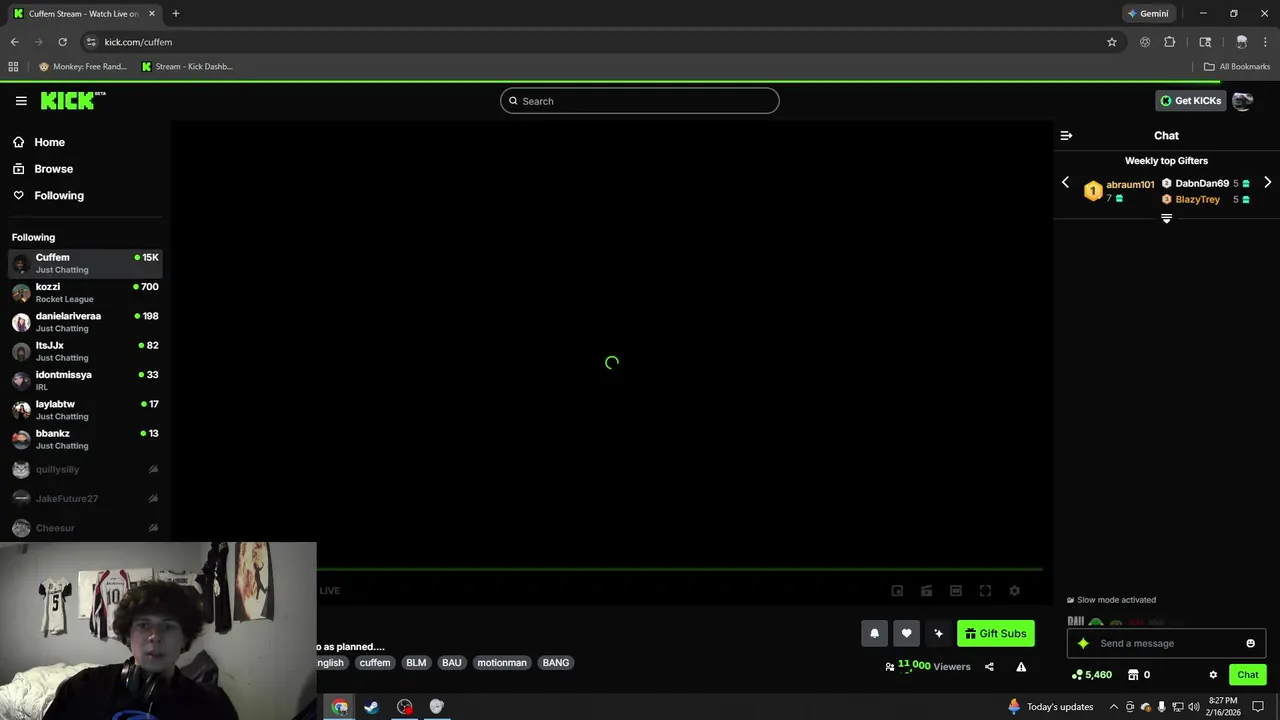
Task: Open channel points 5,460 balance
Action: pyautogui.click(x=1091, y=675)
